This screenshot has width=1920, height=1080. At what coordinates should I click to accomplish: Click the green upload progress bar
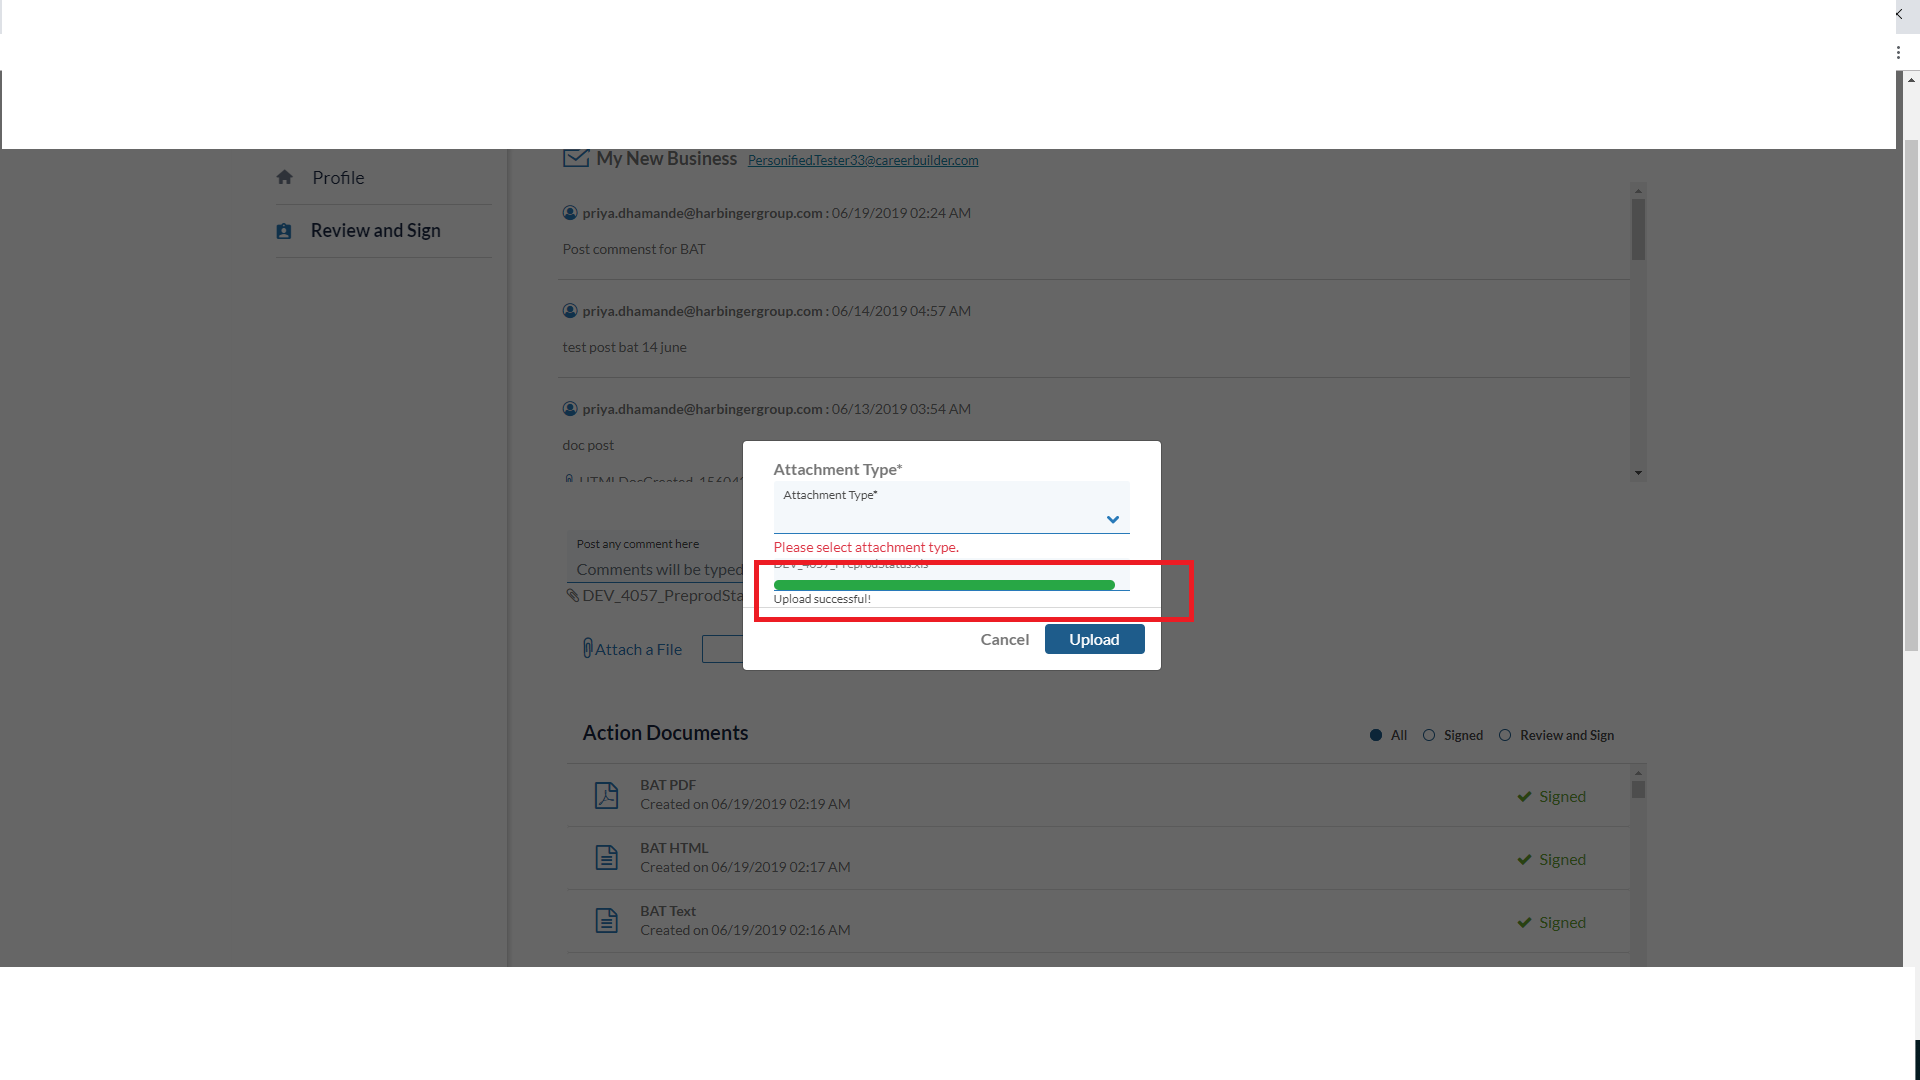click(943, 585)
